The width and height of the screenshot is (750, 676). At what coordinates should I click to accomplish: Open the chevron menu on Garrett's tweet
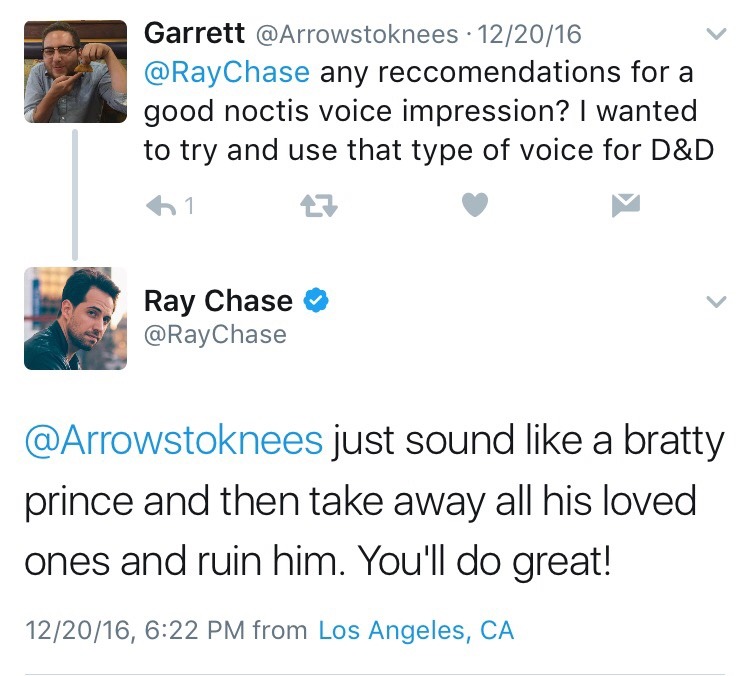(x=716, y=34)
